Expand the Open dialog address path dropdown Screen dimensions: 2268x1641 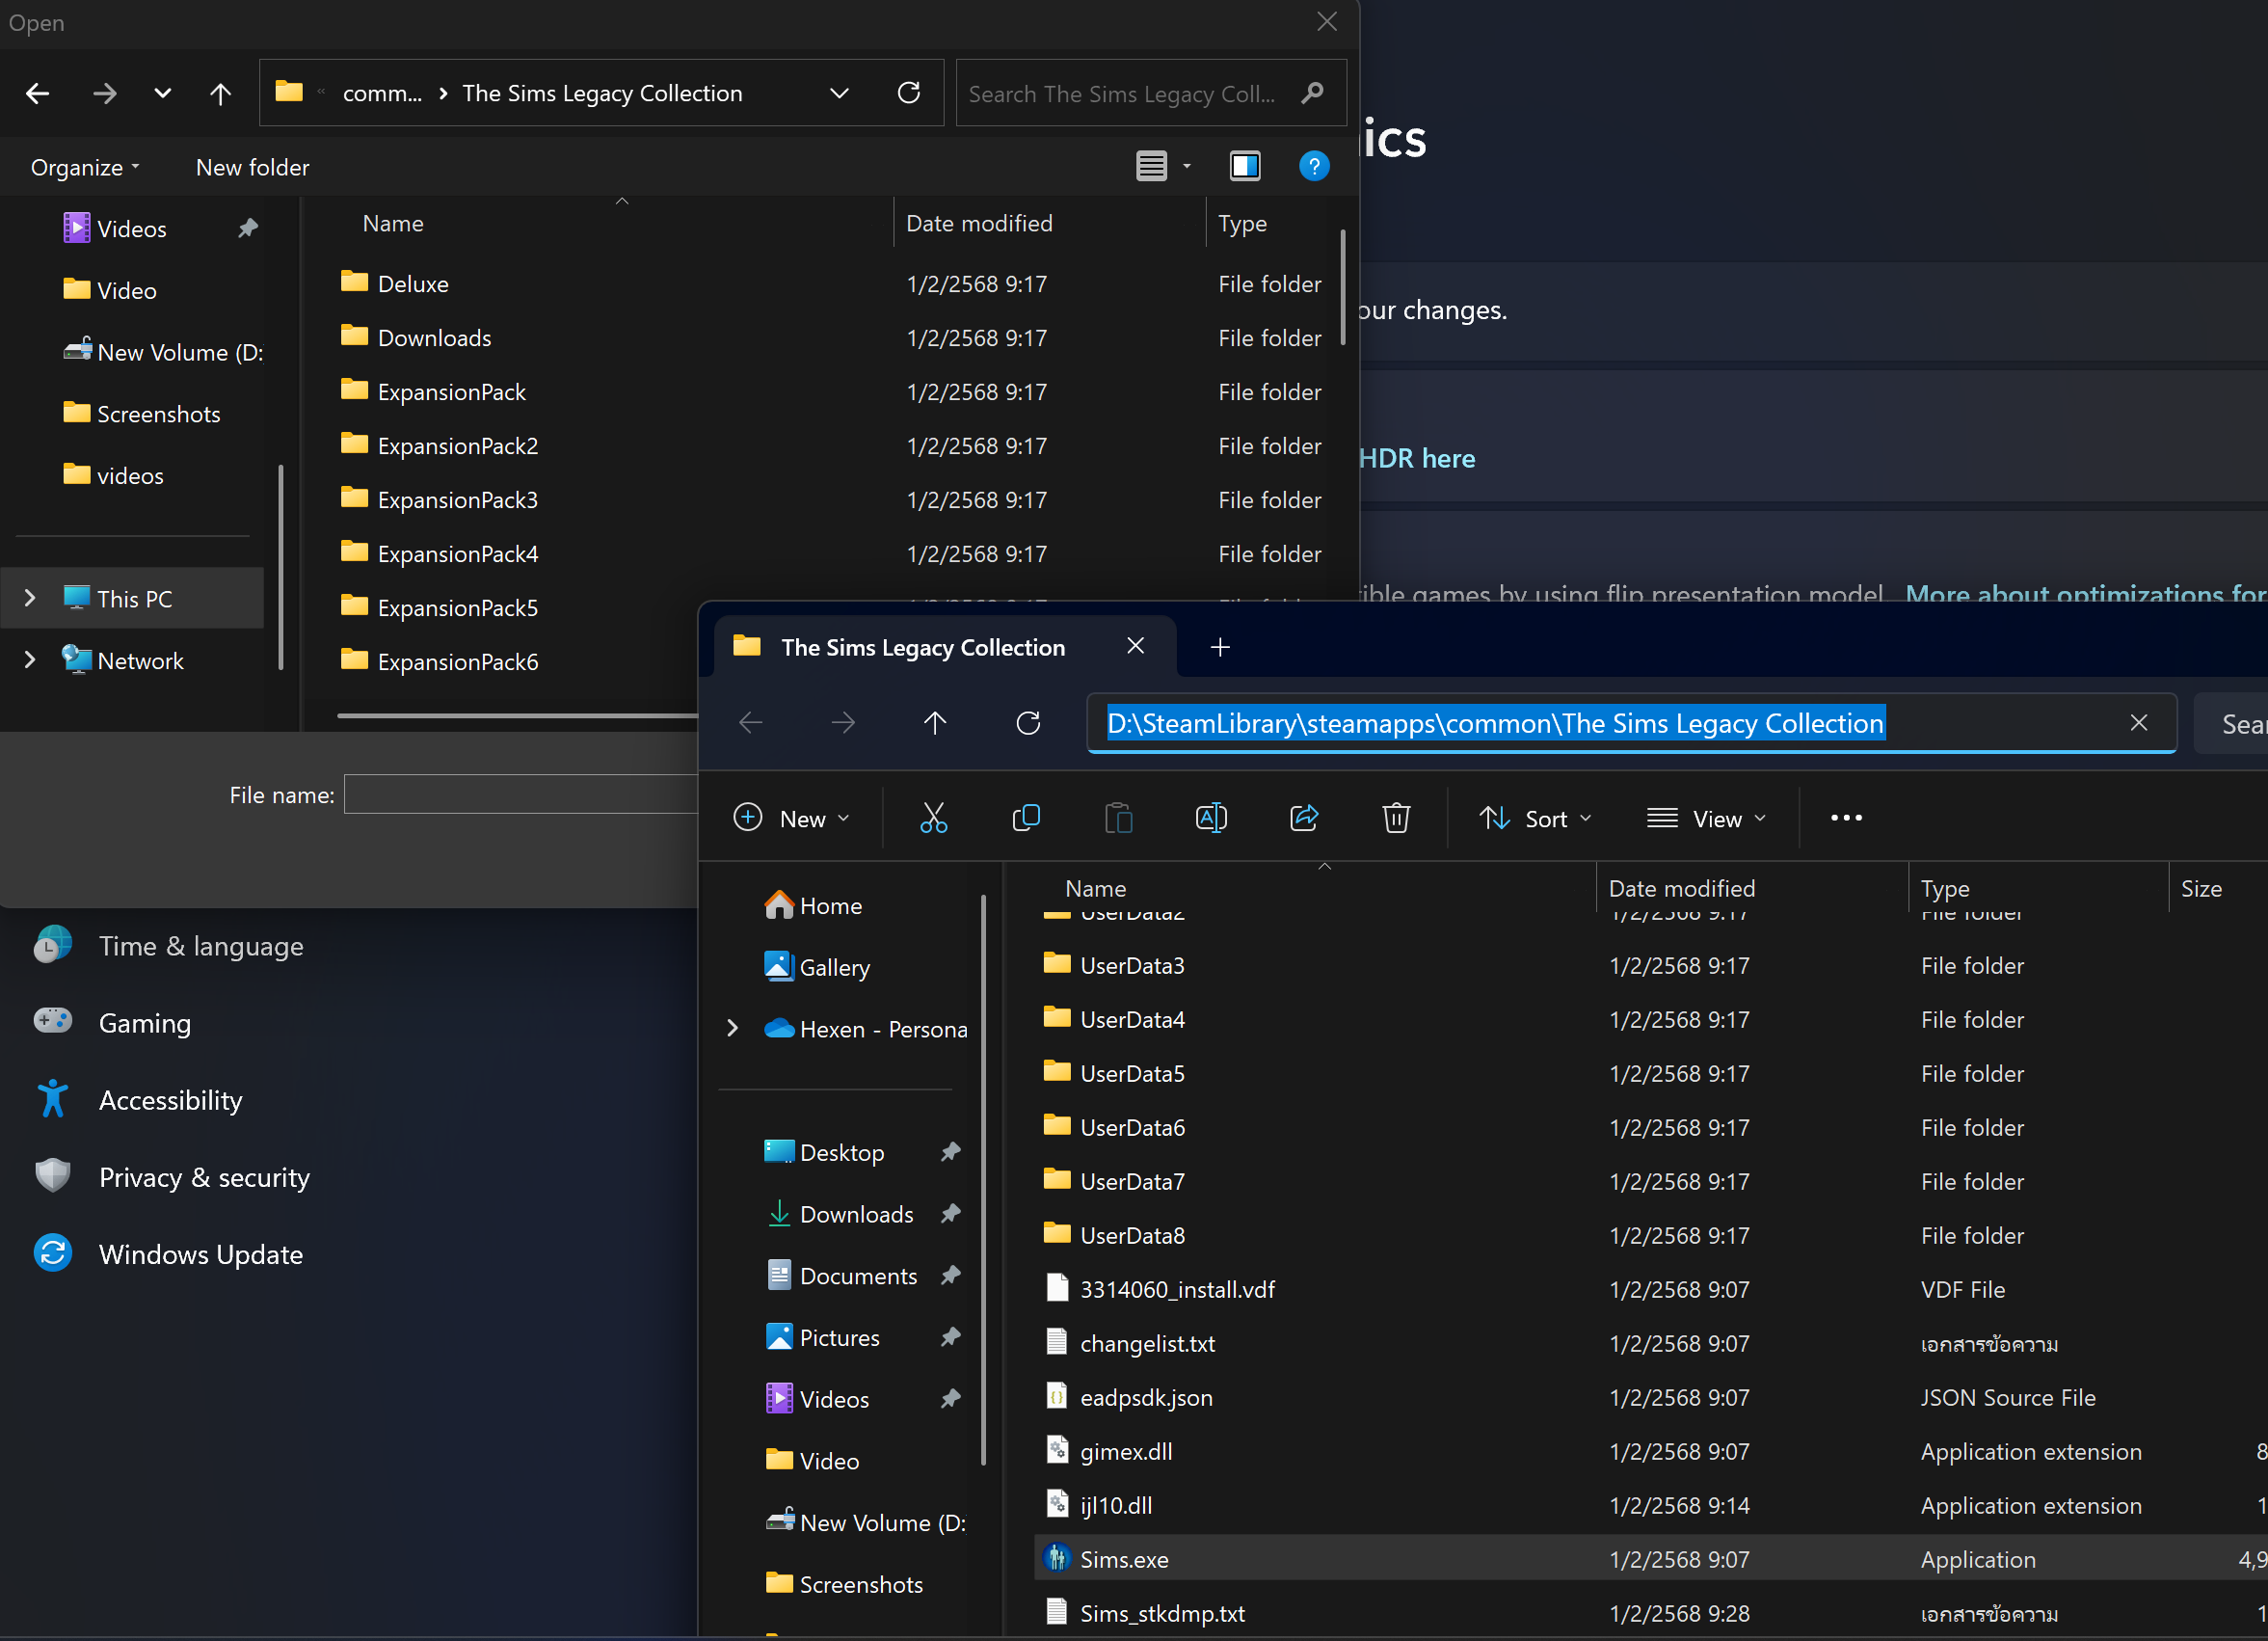[839, 93]
